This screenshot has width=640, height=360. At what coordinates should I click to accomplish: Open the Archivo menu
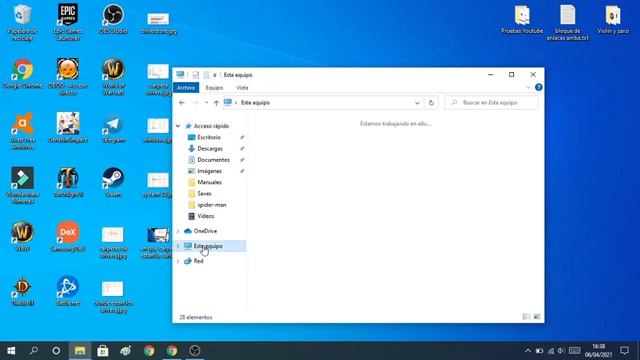tap(186, 88)
